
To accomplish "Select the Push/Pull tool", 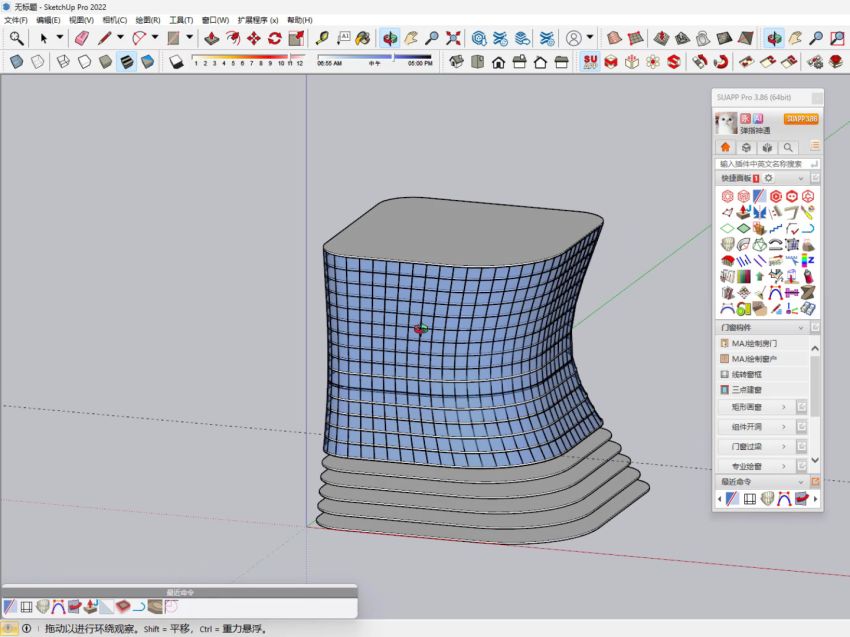I will (211, 38).
